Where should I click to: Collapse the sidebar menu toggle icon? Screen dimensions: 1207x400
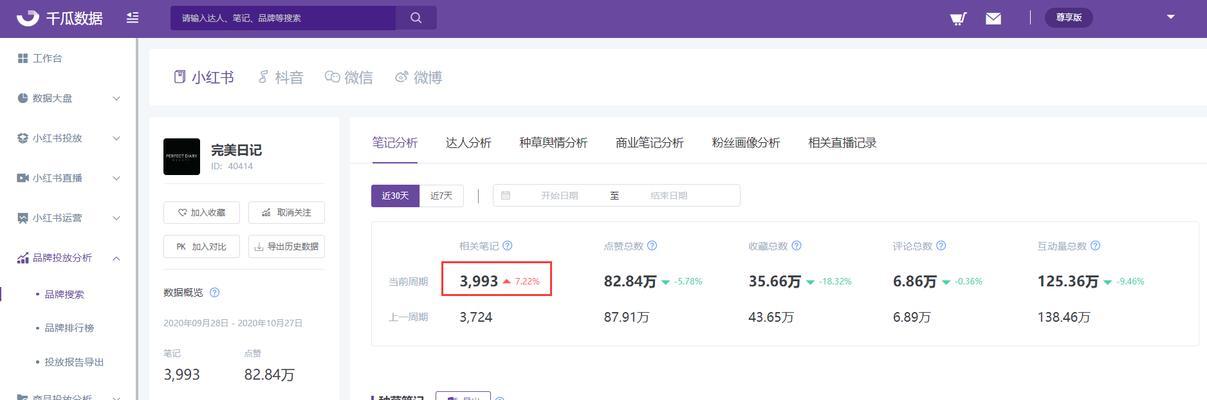[133, 18]
